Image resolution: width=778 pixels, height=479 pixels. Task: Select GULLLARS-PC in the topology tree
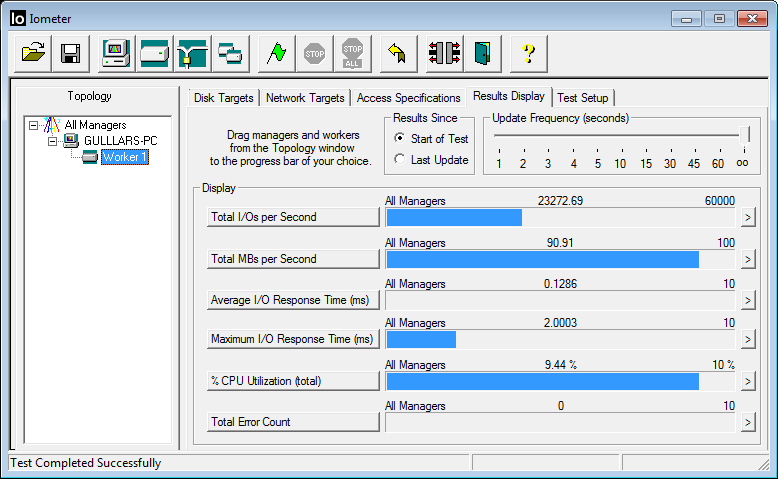coord(121,141)
